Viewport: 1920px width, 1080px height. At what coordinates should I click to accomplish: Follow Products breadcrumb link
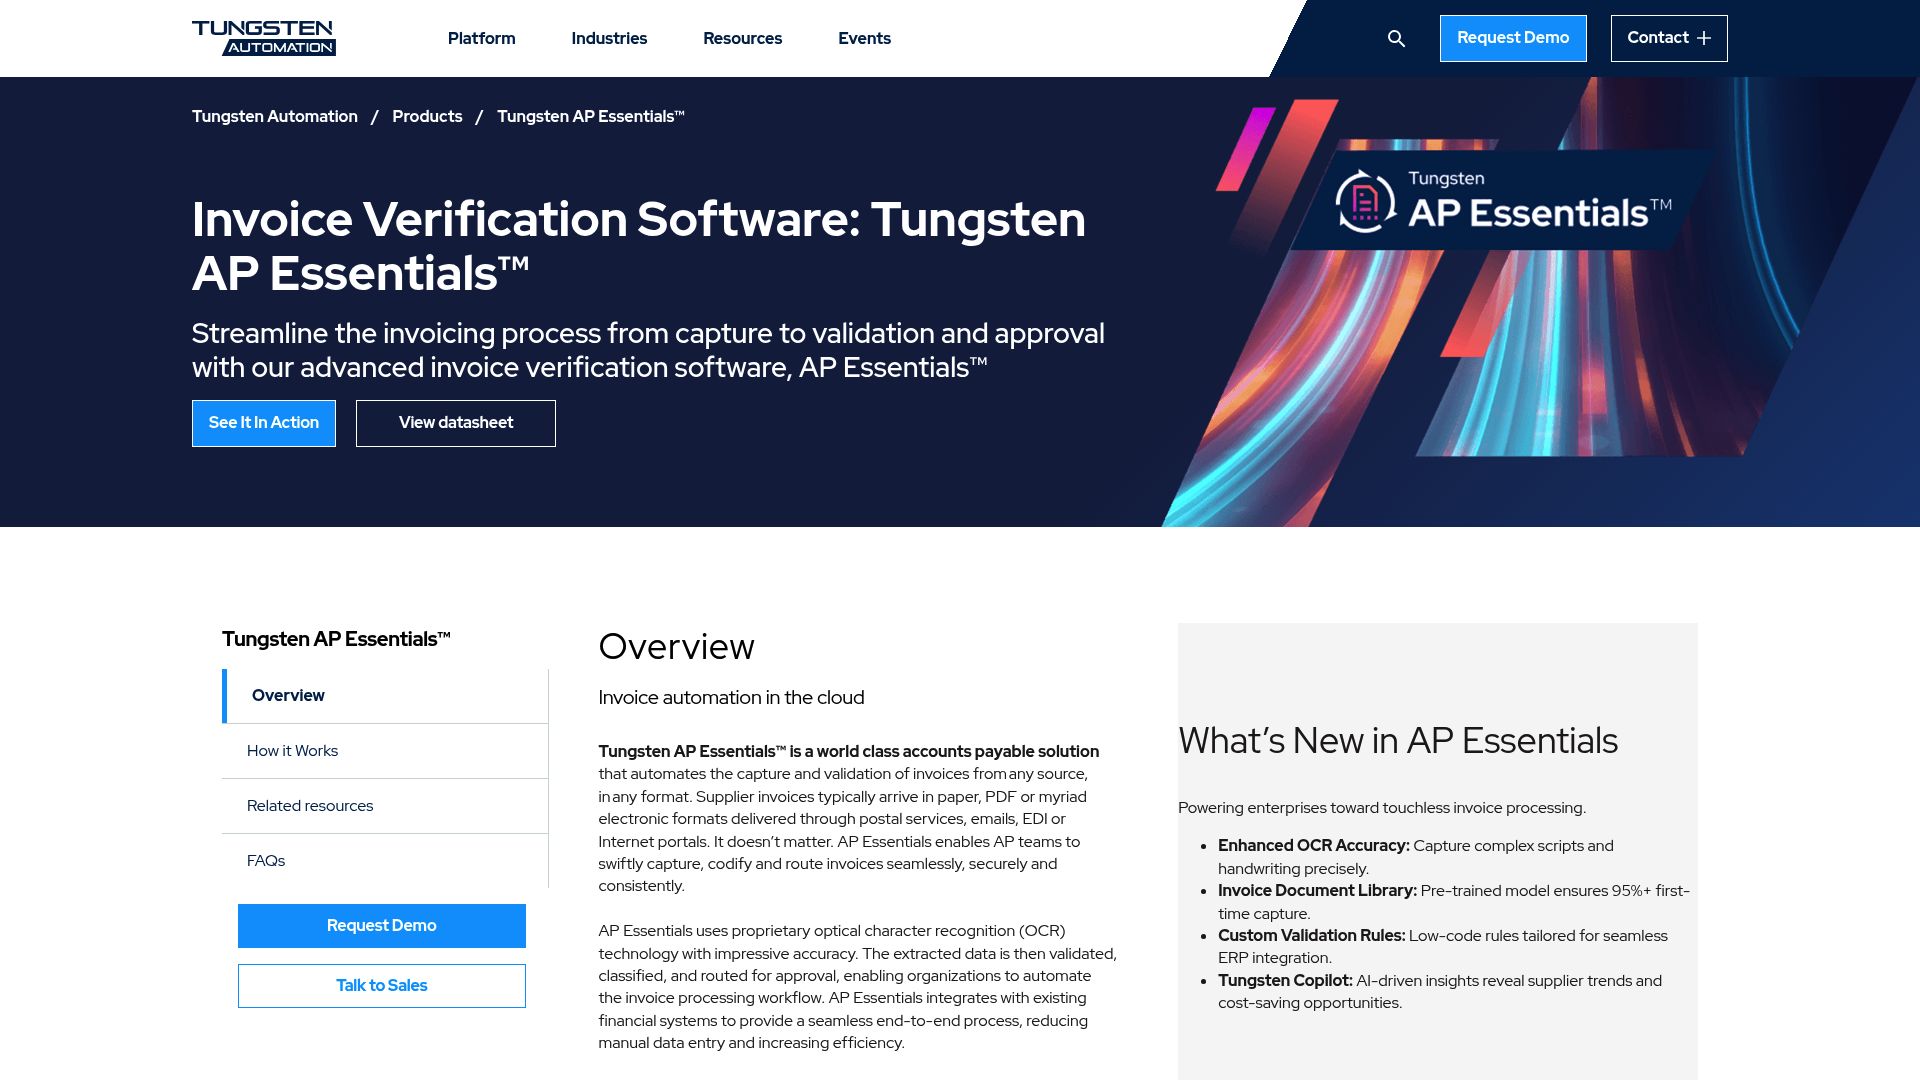[x=427, y=116]
